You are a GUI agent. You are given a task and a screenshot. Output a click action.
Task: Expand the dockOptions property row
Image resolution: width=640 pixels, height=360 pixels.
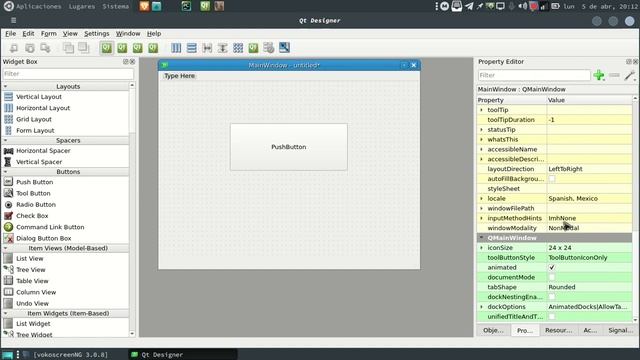click(481, 307)
